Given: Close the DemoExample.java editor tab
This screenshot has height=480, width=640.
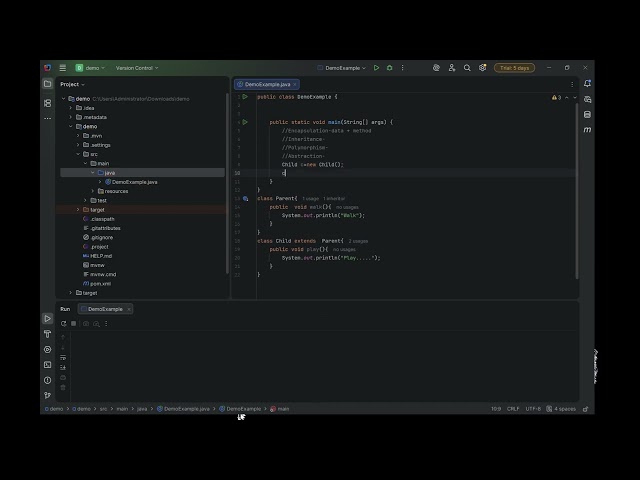Looking at the screenshot, I should tap(295, 84).
